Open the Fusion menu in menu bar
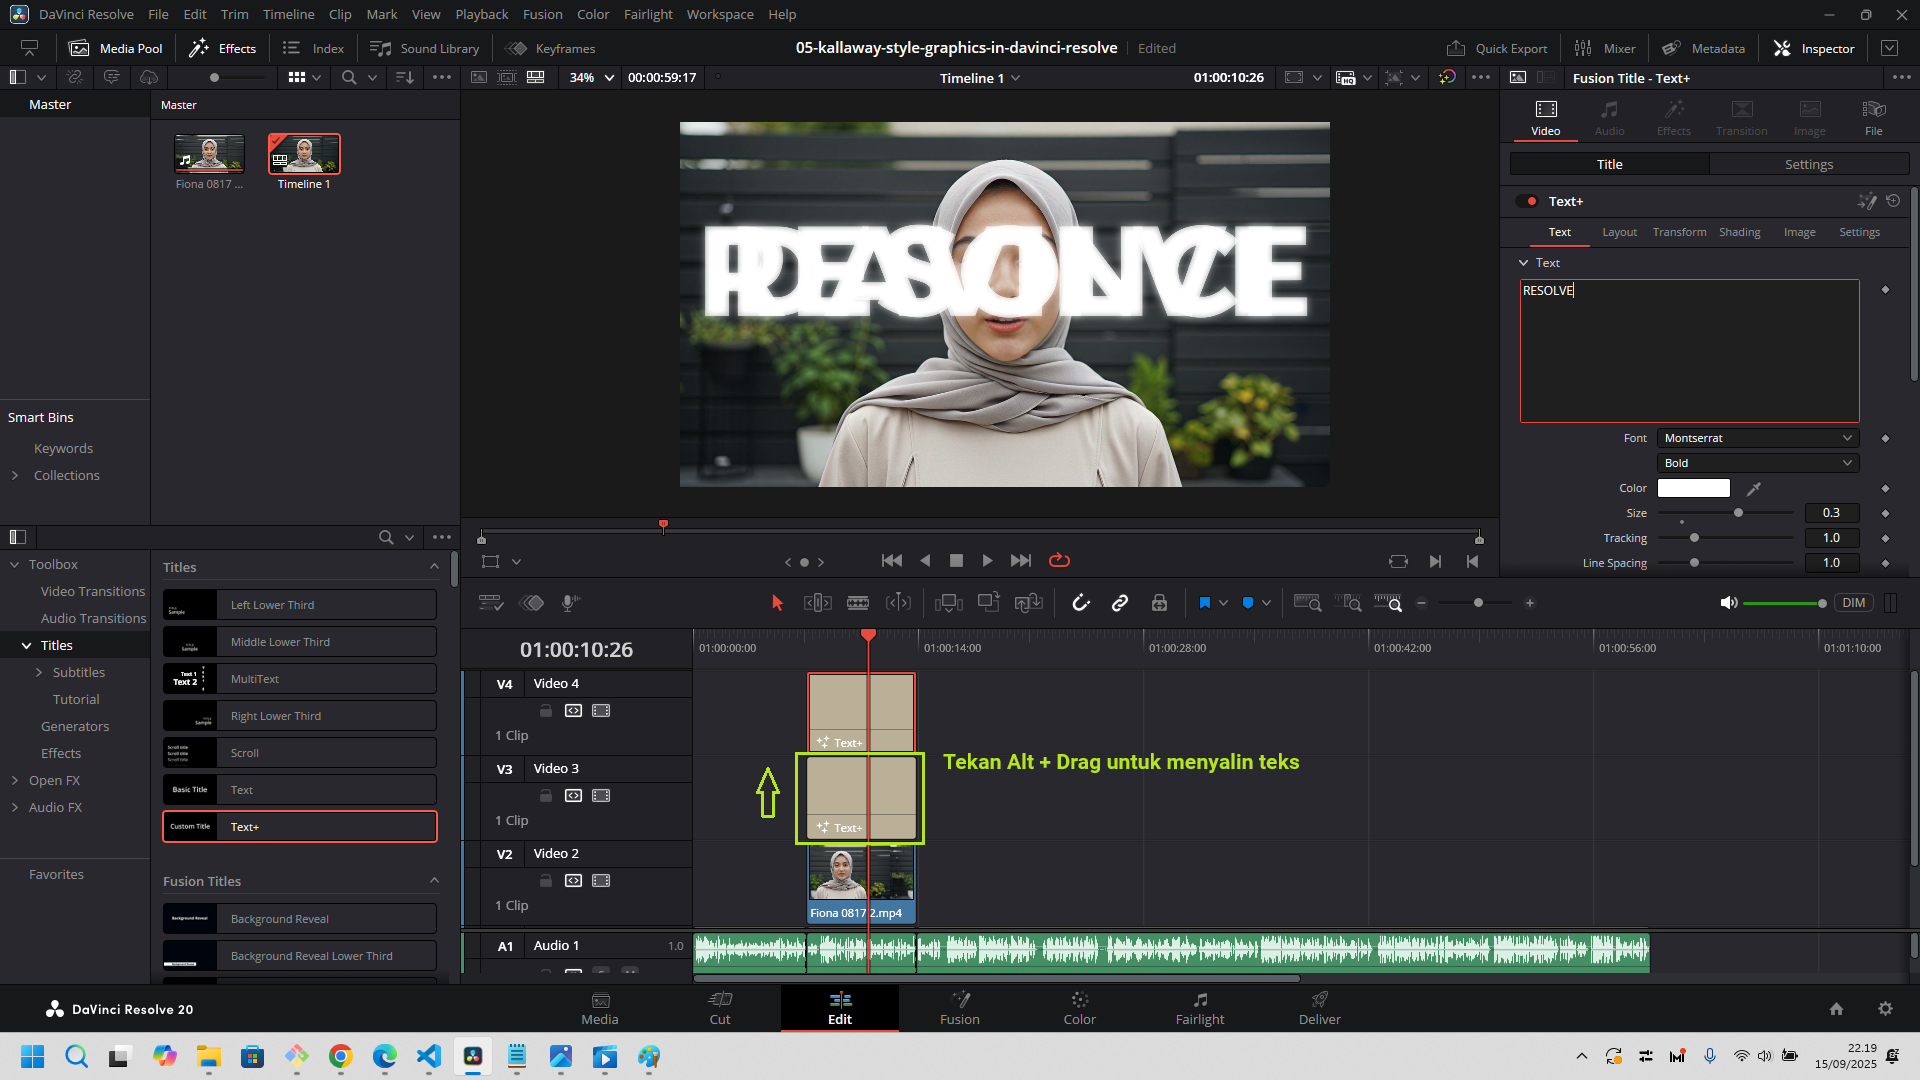The height and width of the screenshot is (1080, 1920). (x=542, y=14)
